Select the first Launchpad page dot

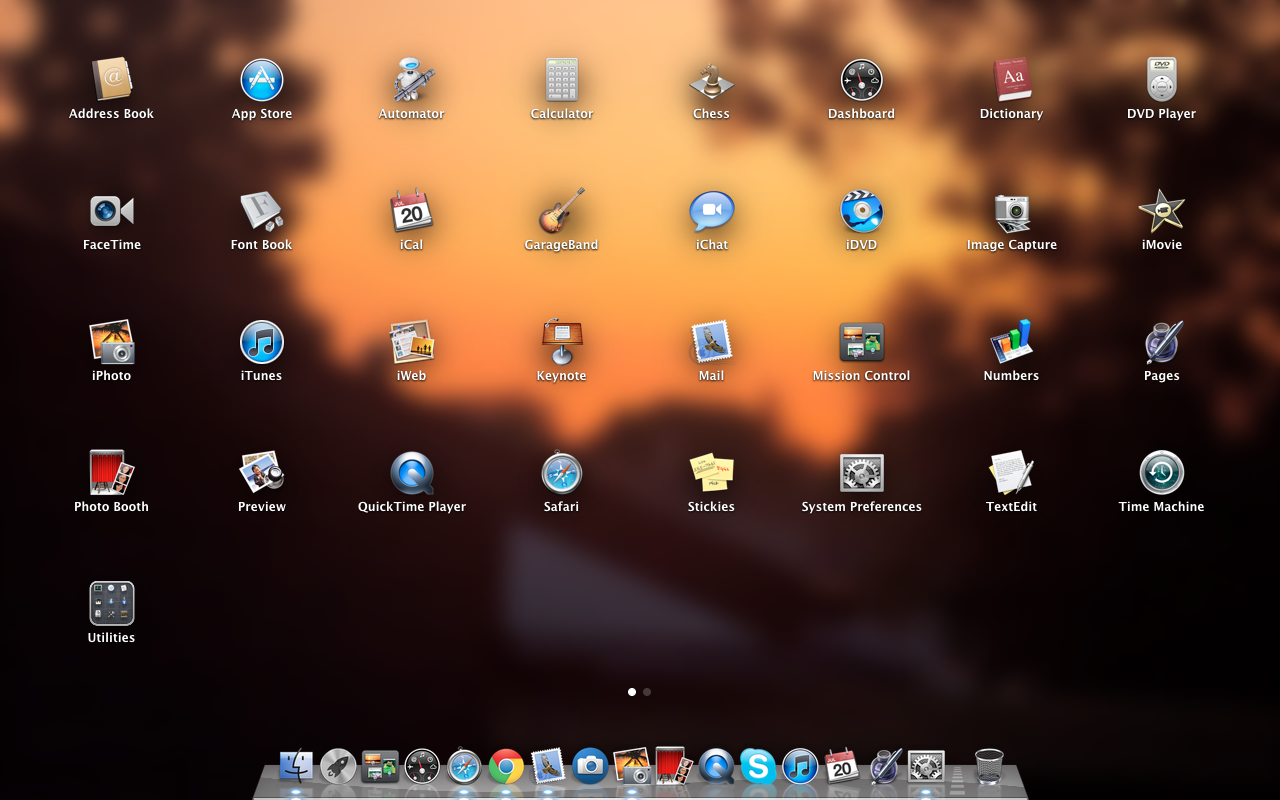(x=632, y=692)
